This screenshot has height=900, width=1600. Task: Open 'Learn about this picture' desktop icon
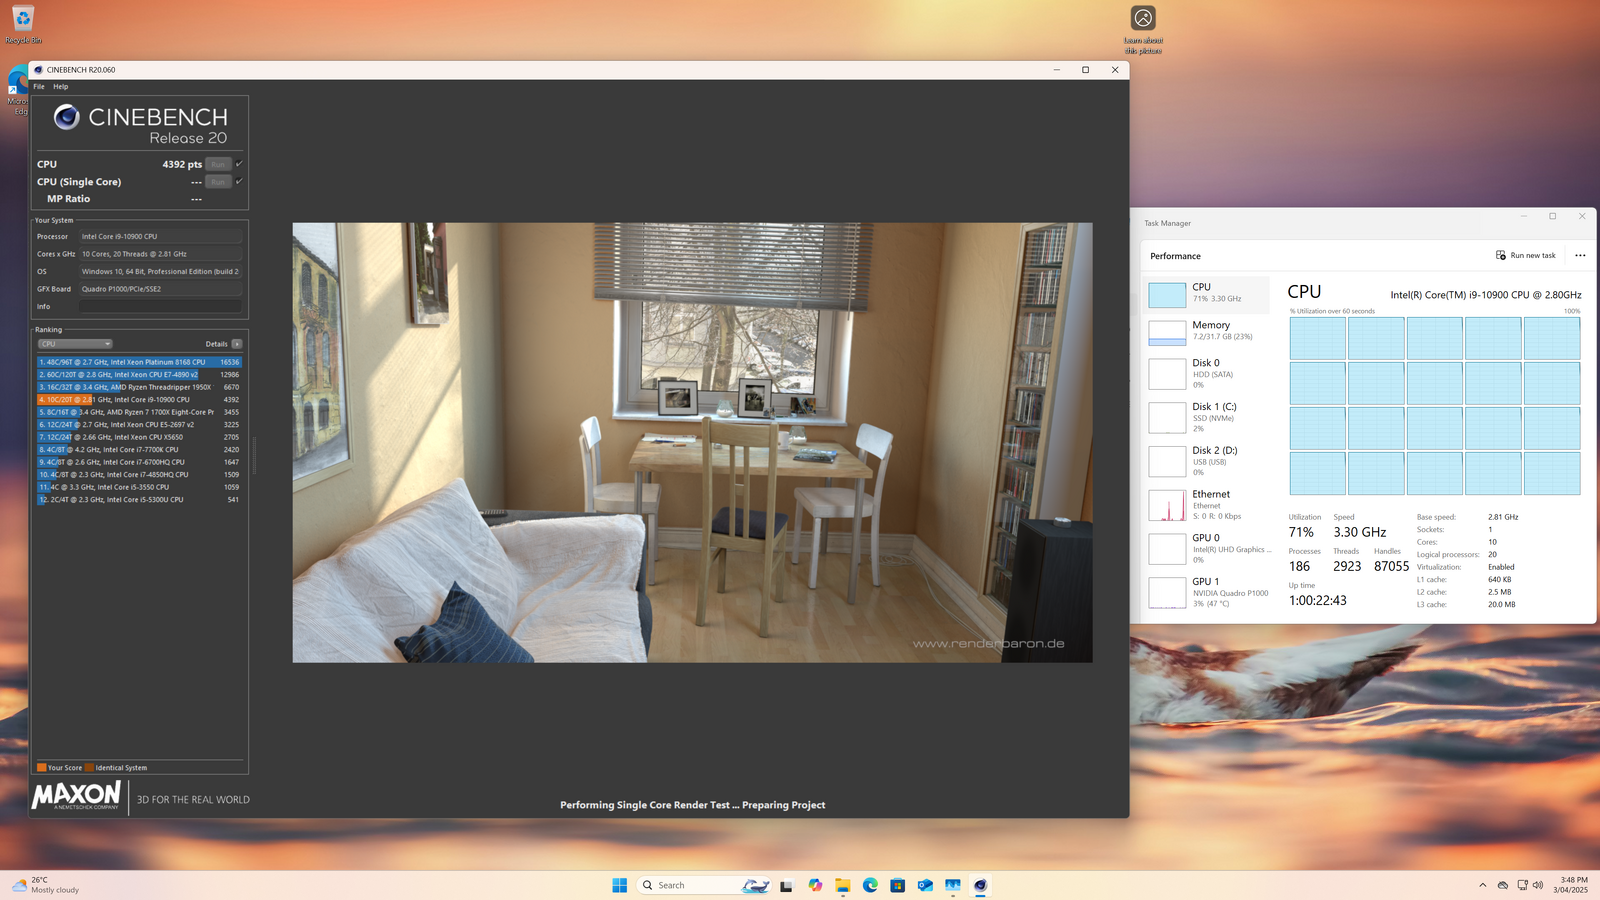(1143, 30)
